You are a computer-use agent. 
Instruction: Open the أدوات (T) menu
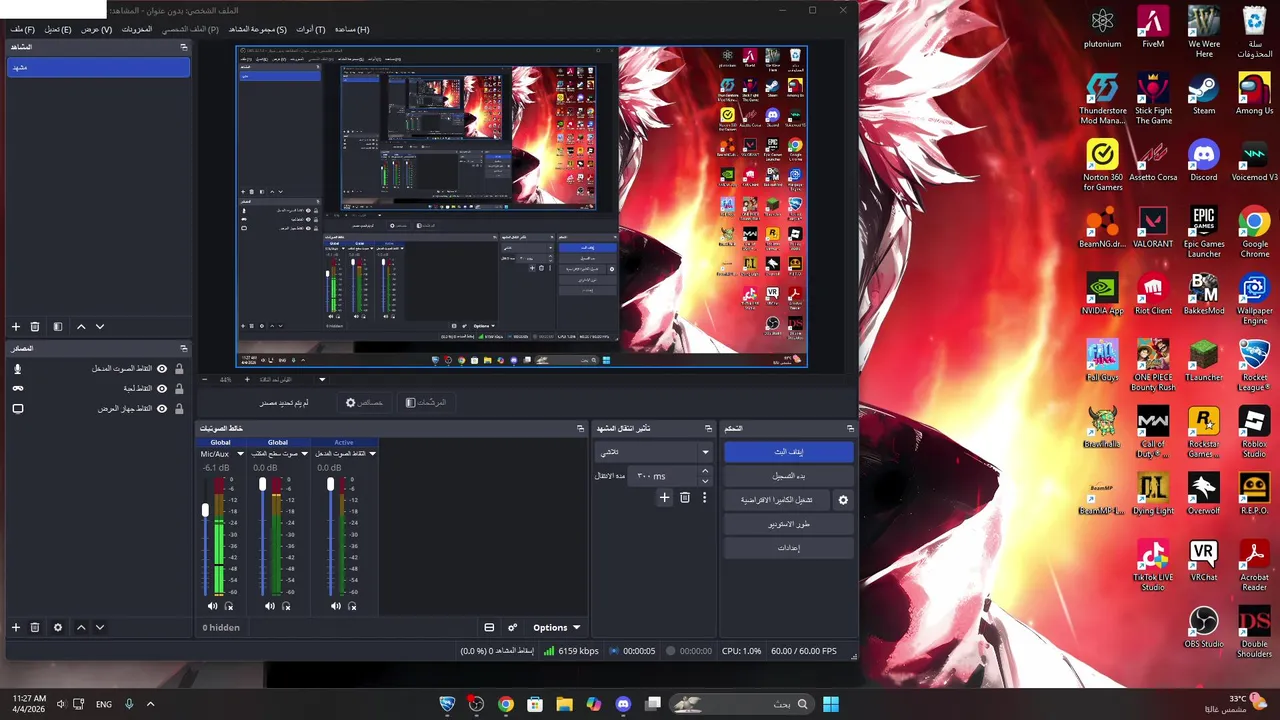click(x=311, y=30)
